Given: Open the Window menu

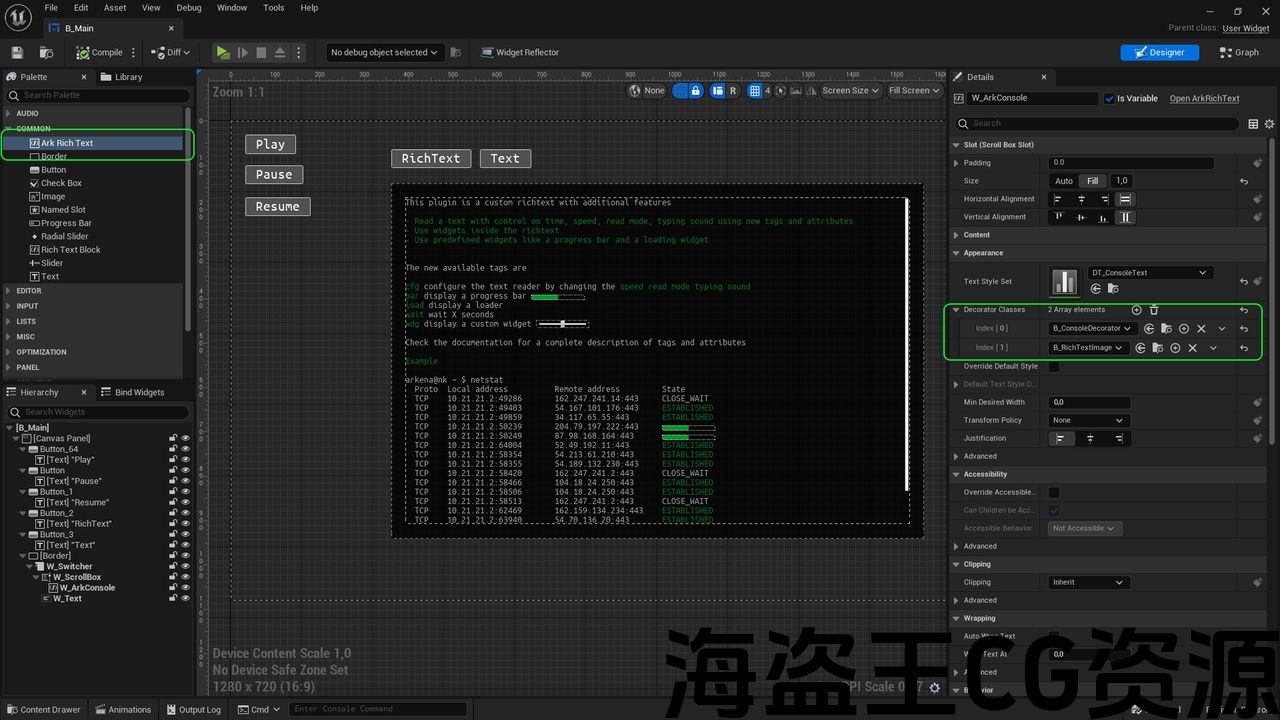Looking at the screenshot, I should pos(231,8).
